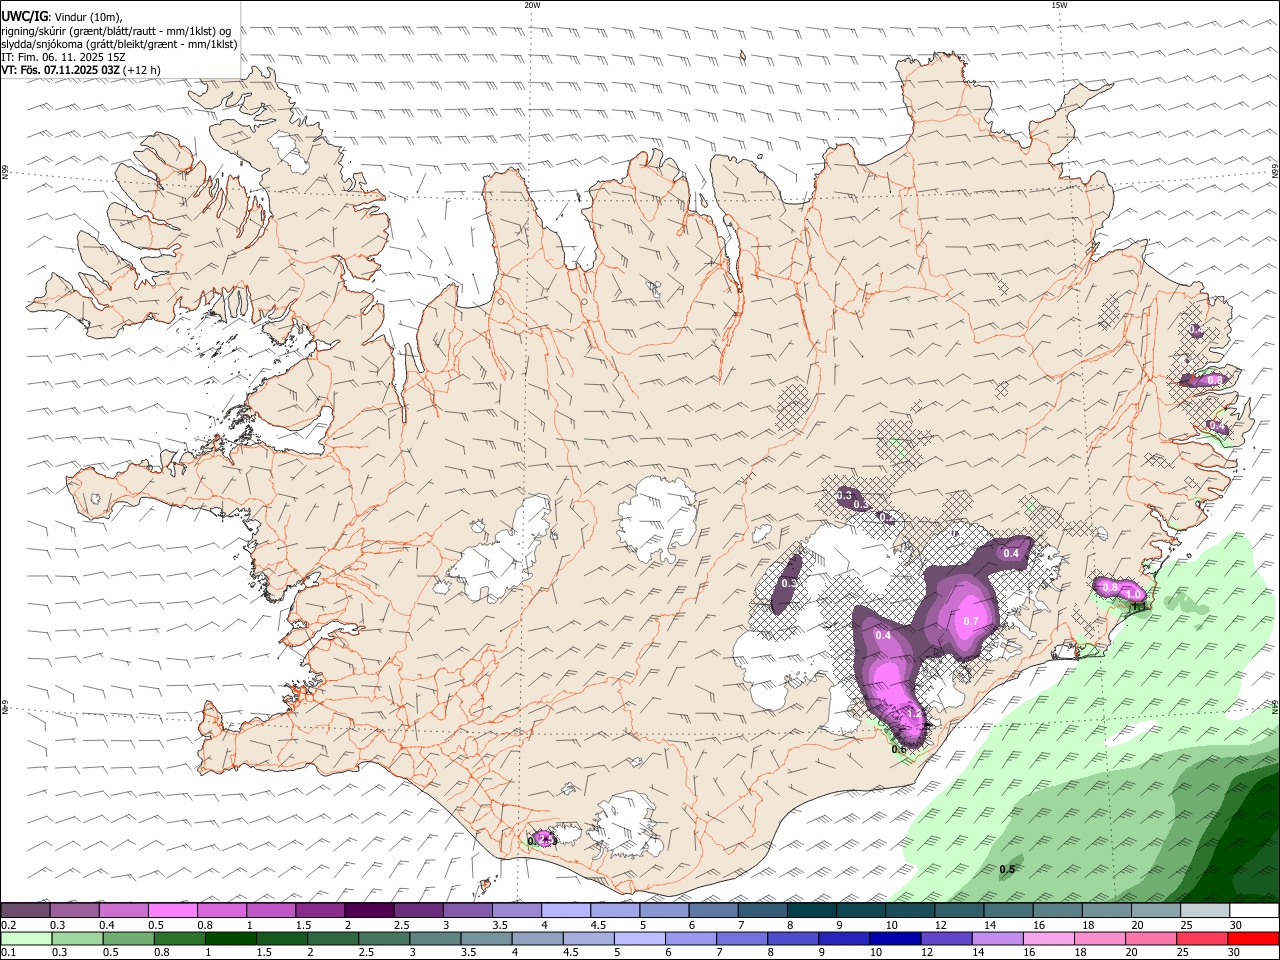Click the '0.6' value near the south coast
Screen dimensions: 1280x960
tap(899, 749)
